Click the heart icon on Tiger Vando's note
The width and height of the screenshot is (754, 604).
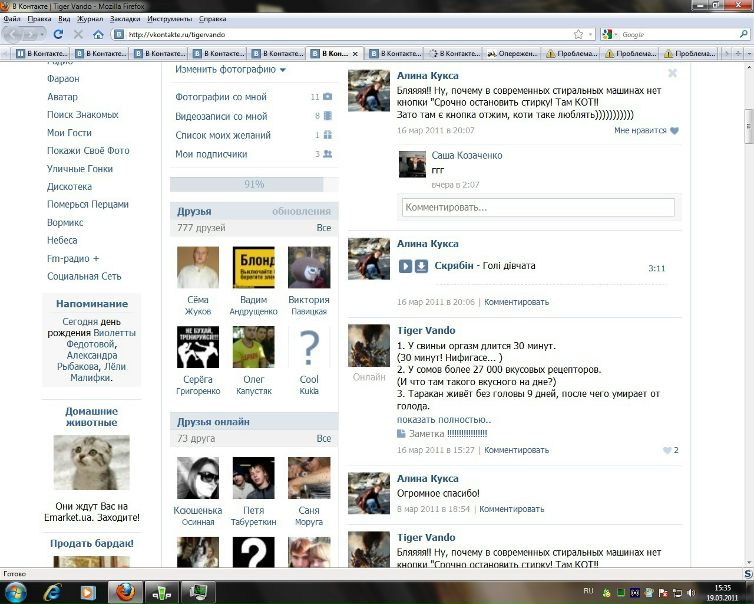click(x=666, y=451)
